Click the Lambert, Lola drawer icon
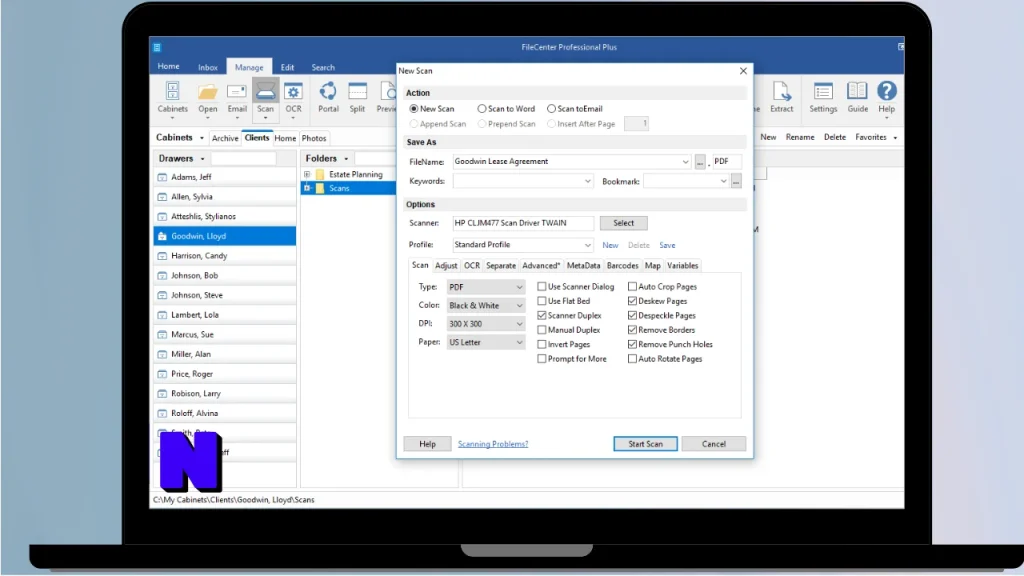 click(x=162, y=315)
